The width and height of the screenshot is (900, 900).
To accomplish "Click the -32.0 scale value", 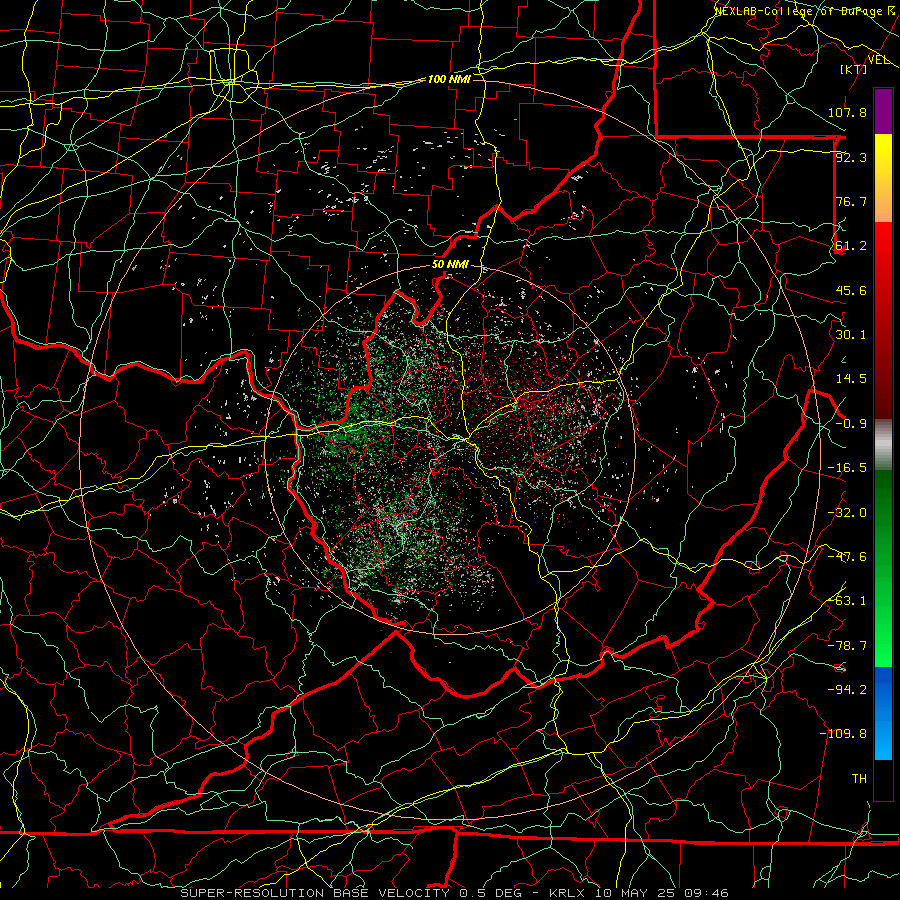I will (x=847, y=513).
